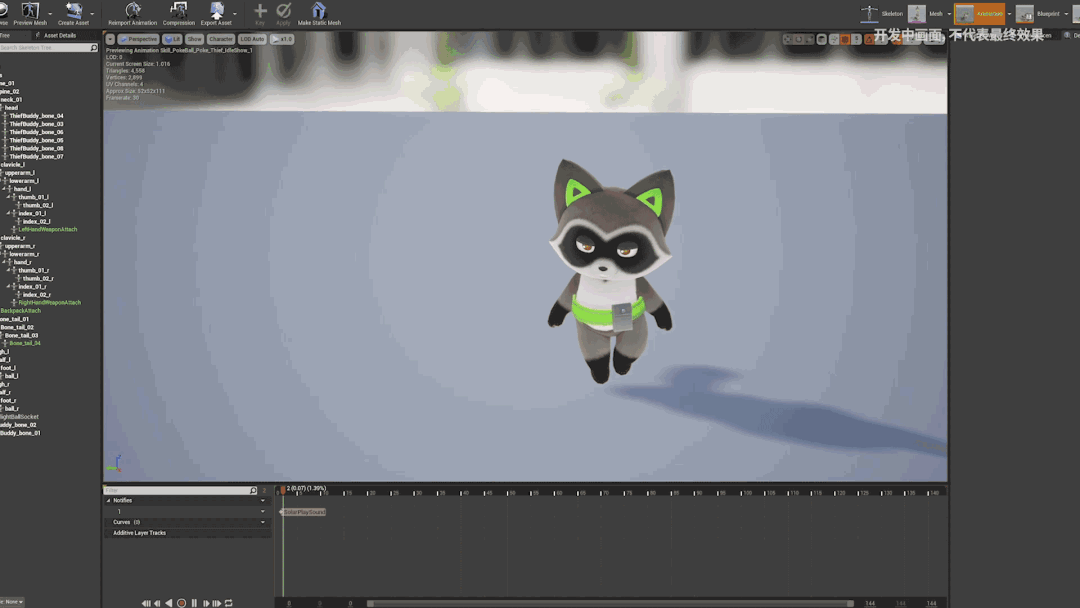Toggle animation loop playback
This screenshot has width=1080, height=608.
tap(229, 603)
